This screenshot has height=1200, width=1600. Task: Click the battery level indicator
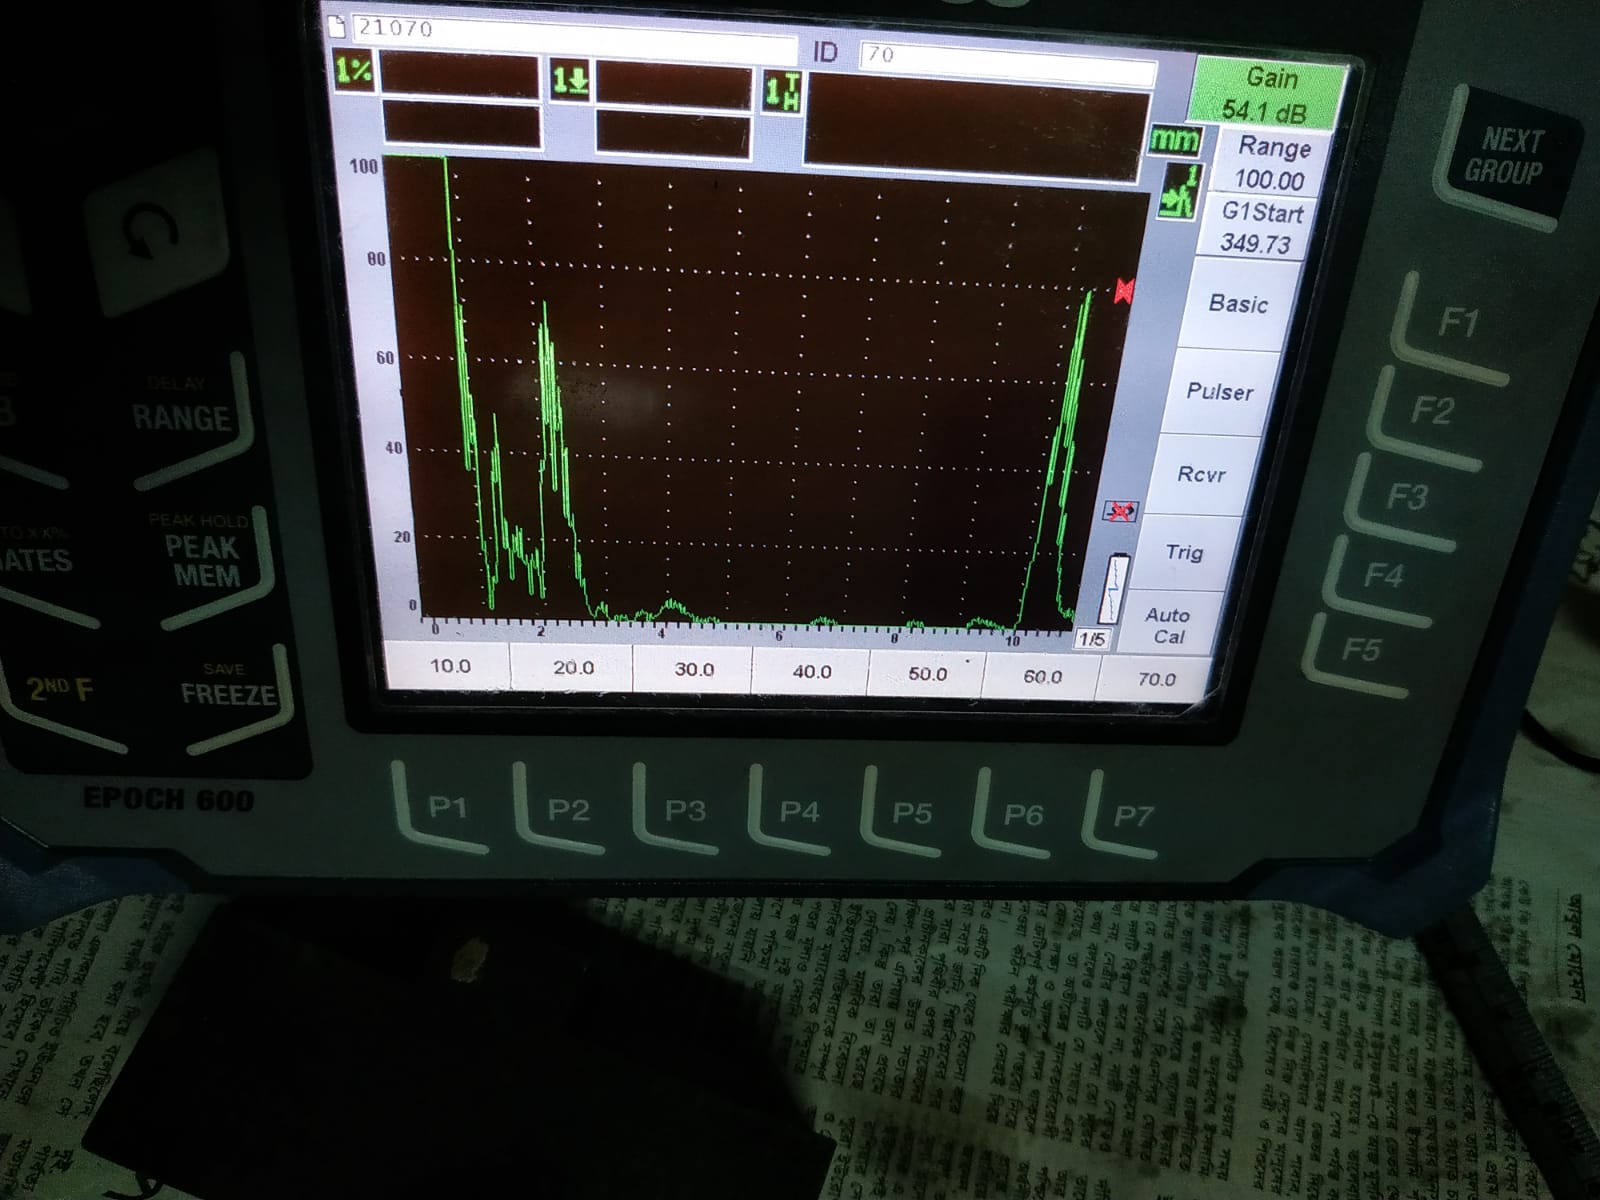coord(1115,588)
